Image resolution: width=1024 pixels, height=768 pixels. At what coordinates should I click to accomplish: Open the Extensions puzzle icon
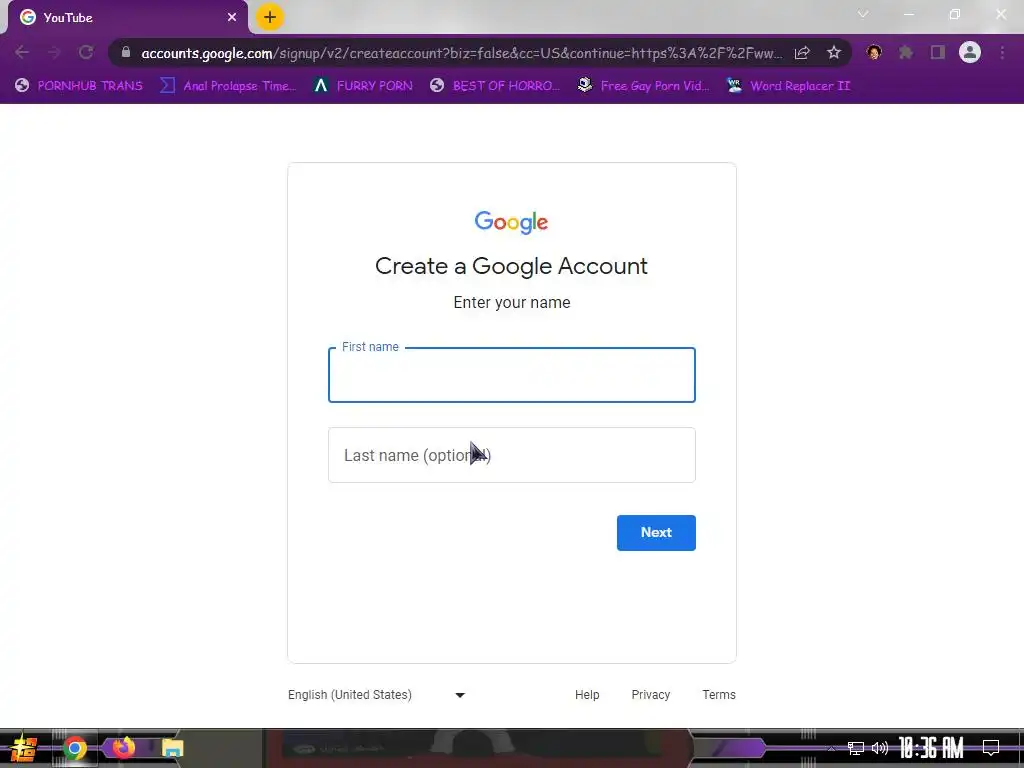(x=906, y=52)
